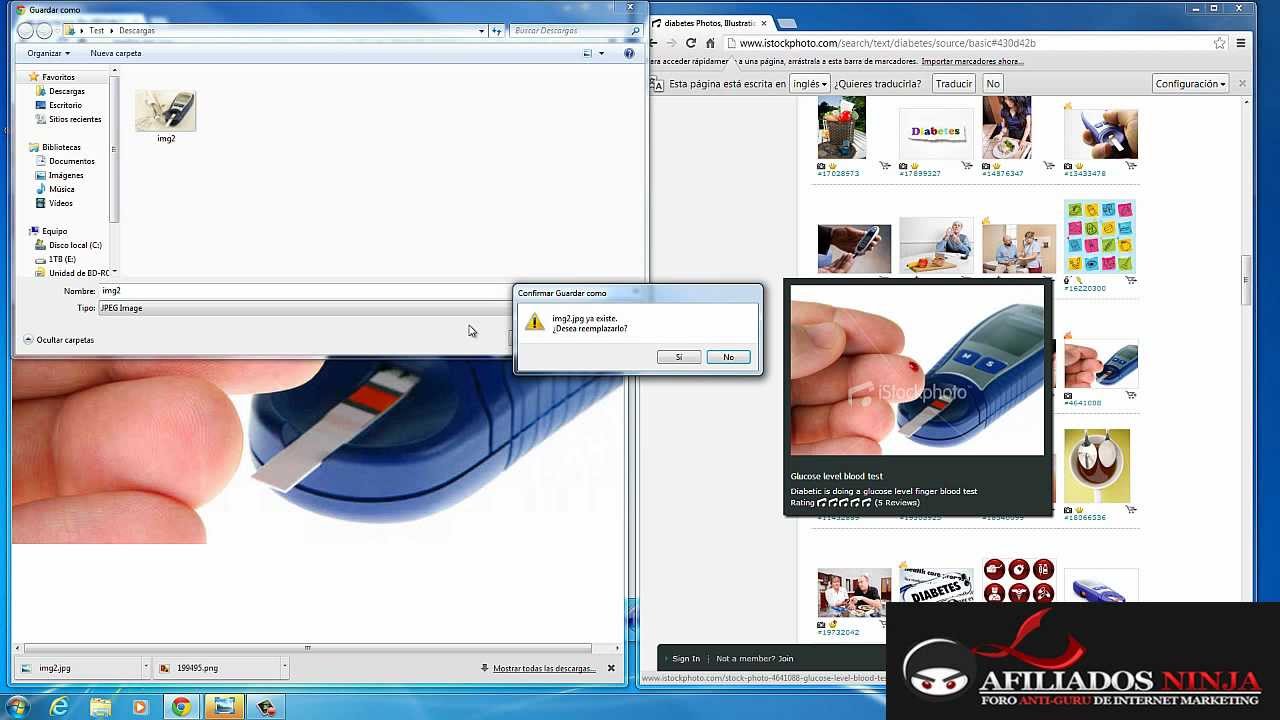Click No on the translate bar
Viewport: 1280px width, 720px height.
click(993, 84)
